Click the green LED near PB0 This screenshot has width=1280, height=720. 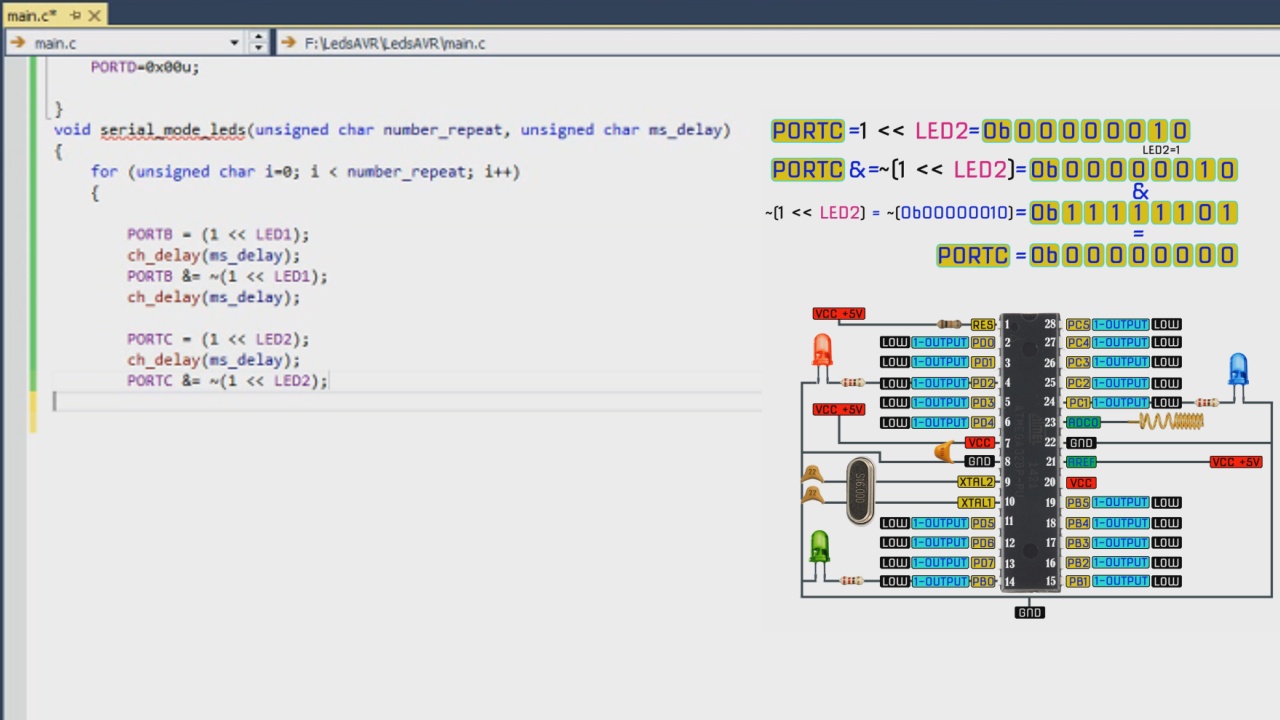pyautogui.click(x=819, y=547)
